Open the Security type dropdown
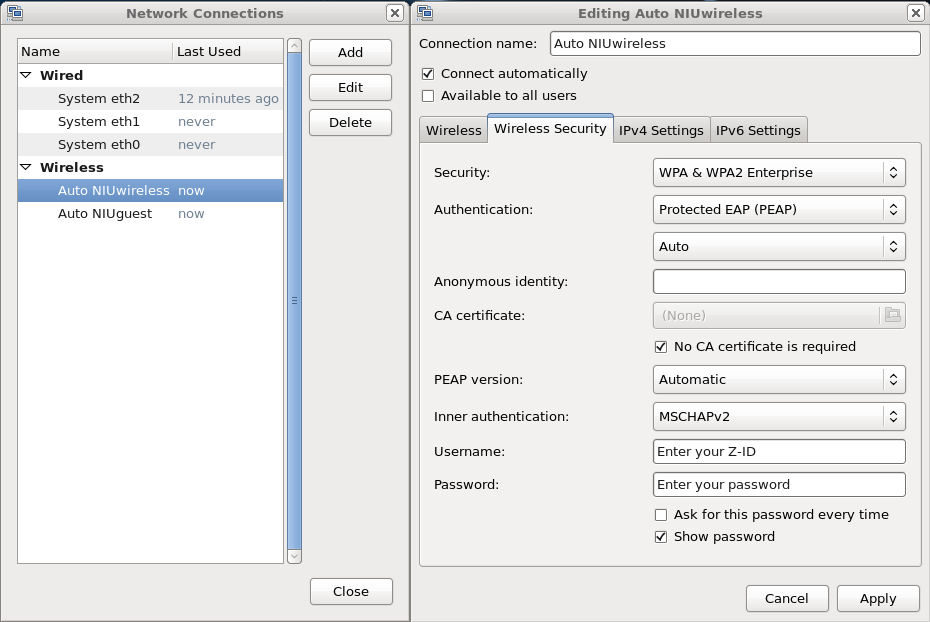 (x=779, y=172)
